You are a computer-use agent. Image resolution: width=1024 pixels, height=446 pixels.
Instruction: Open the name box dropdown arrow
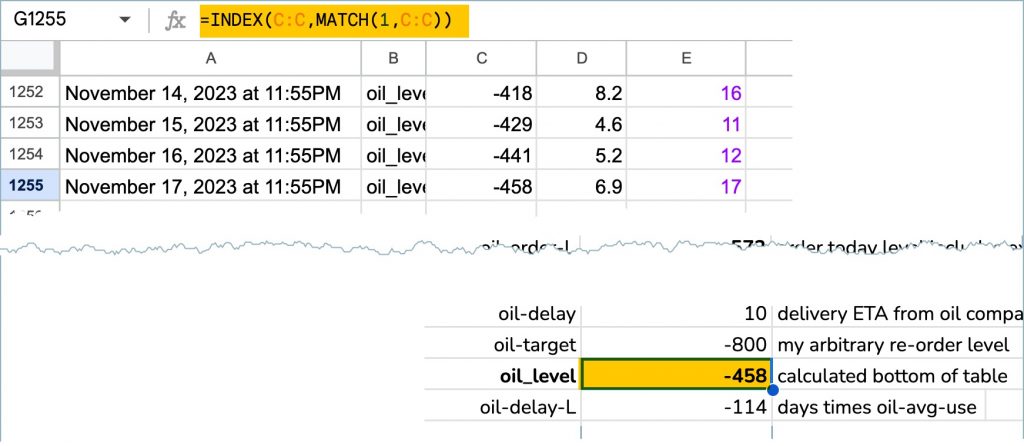(124, 21)
